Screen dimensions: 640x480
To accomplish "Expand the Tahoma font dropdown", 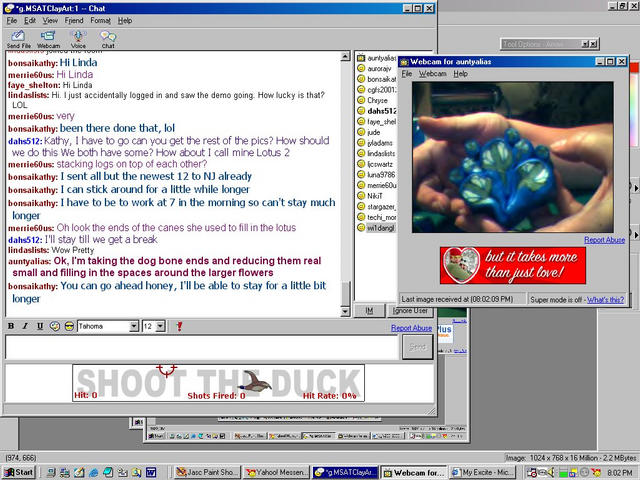I will pos(133,326).
